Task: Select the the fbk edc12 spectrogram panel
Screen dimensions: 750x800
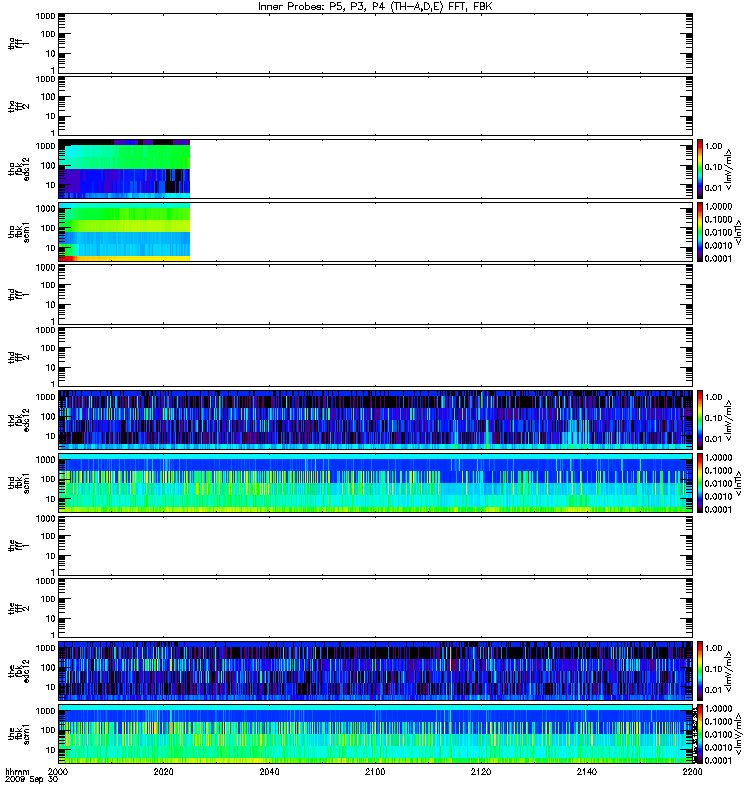Action: click(375, 670)
